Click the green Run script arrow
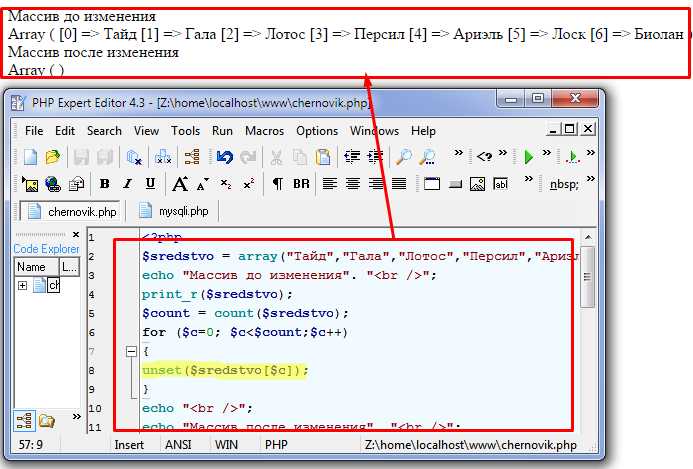The width and height of the screenshot is (693, 469). pyautogui.click(x=529, y=157)
